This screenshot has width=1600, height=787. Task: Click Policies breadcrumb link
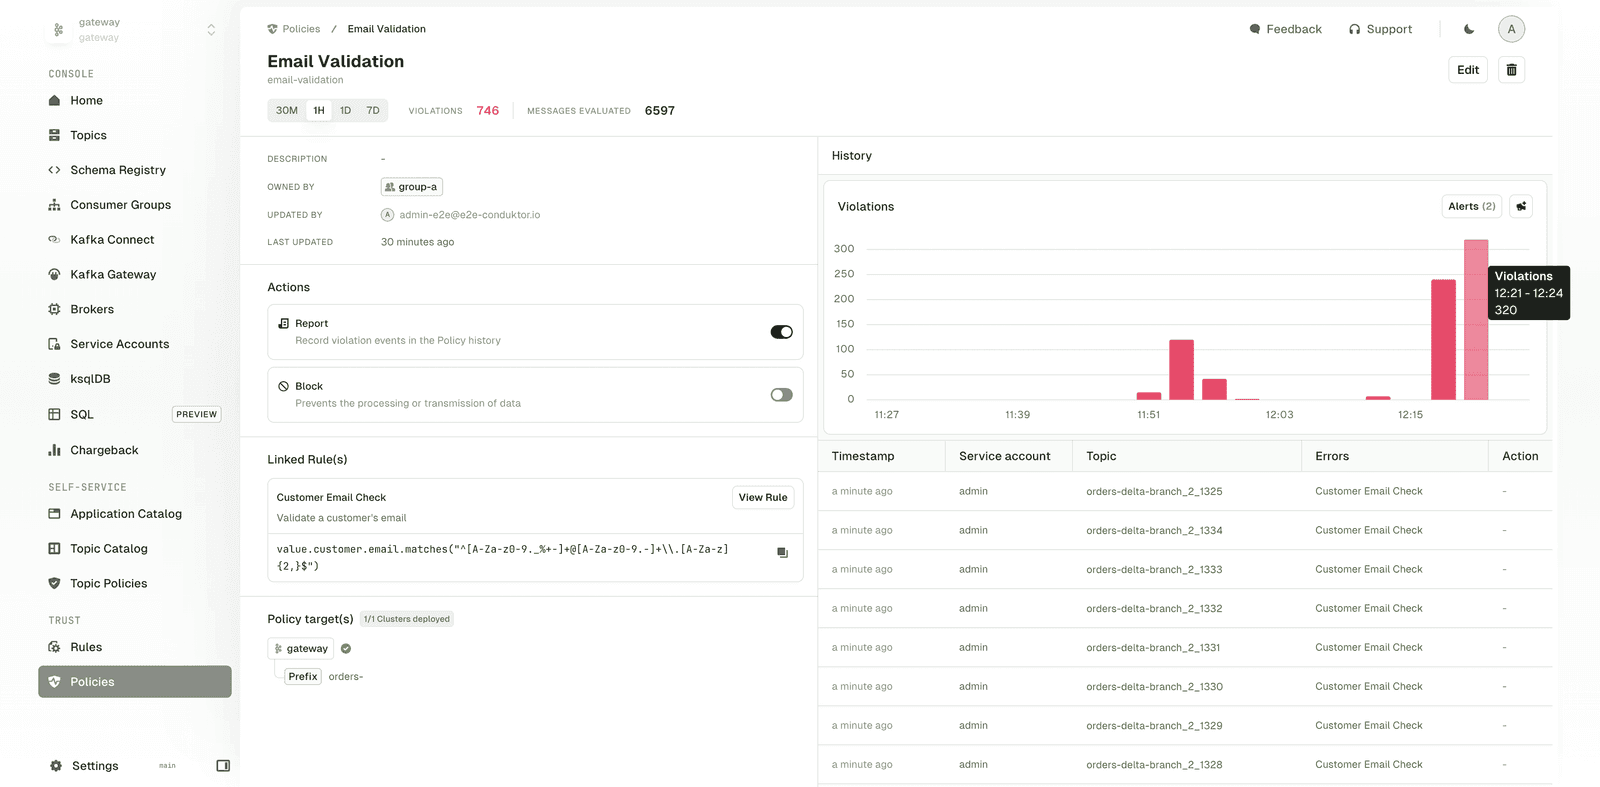pyautogui.click(x=301, y=29)
